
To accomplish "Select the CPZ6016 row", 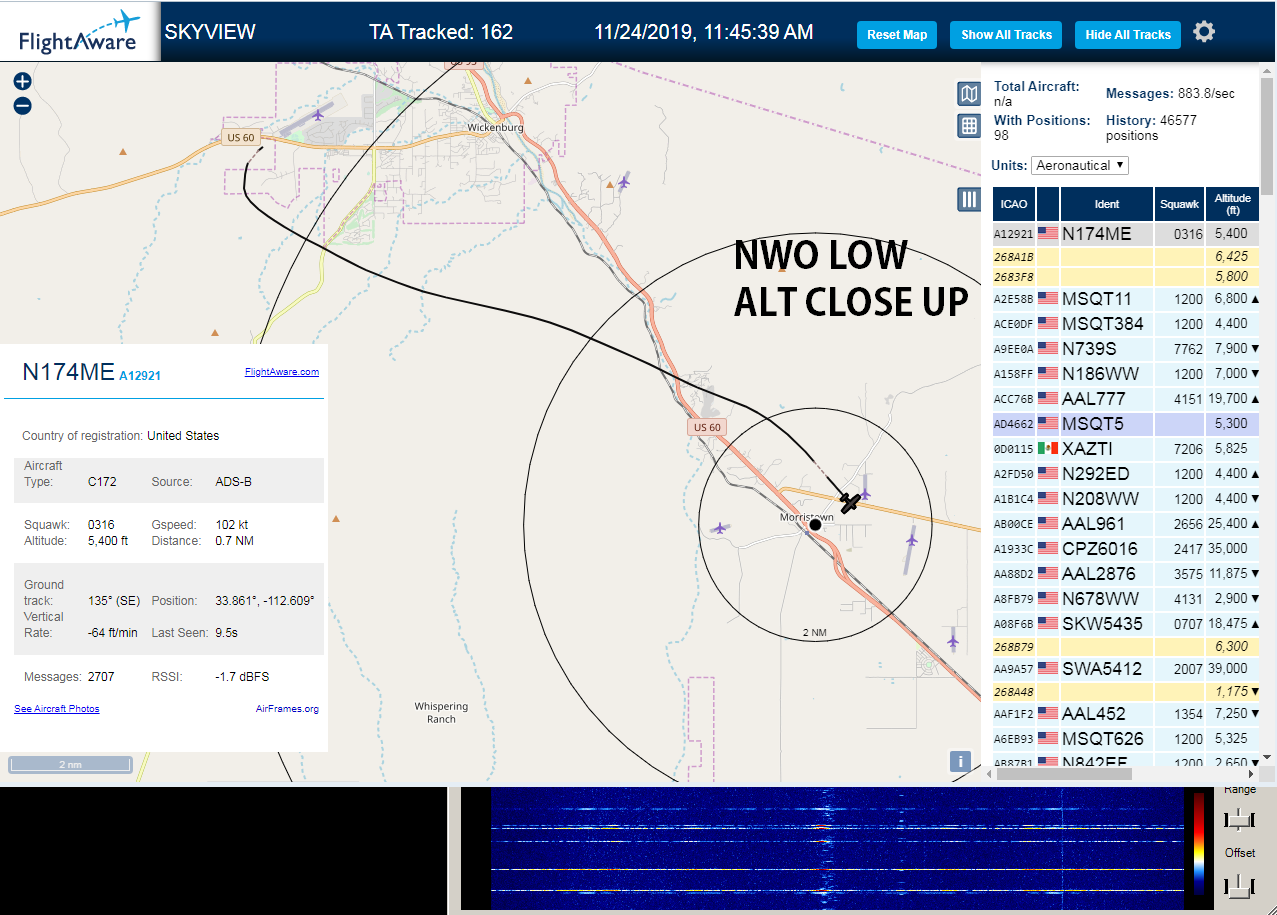I will point(1126,549).
